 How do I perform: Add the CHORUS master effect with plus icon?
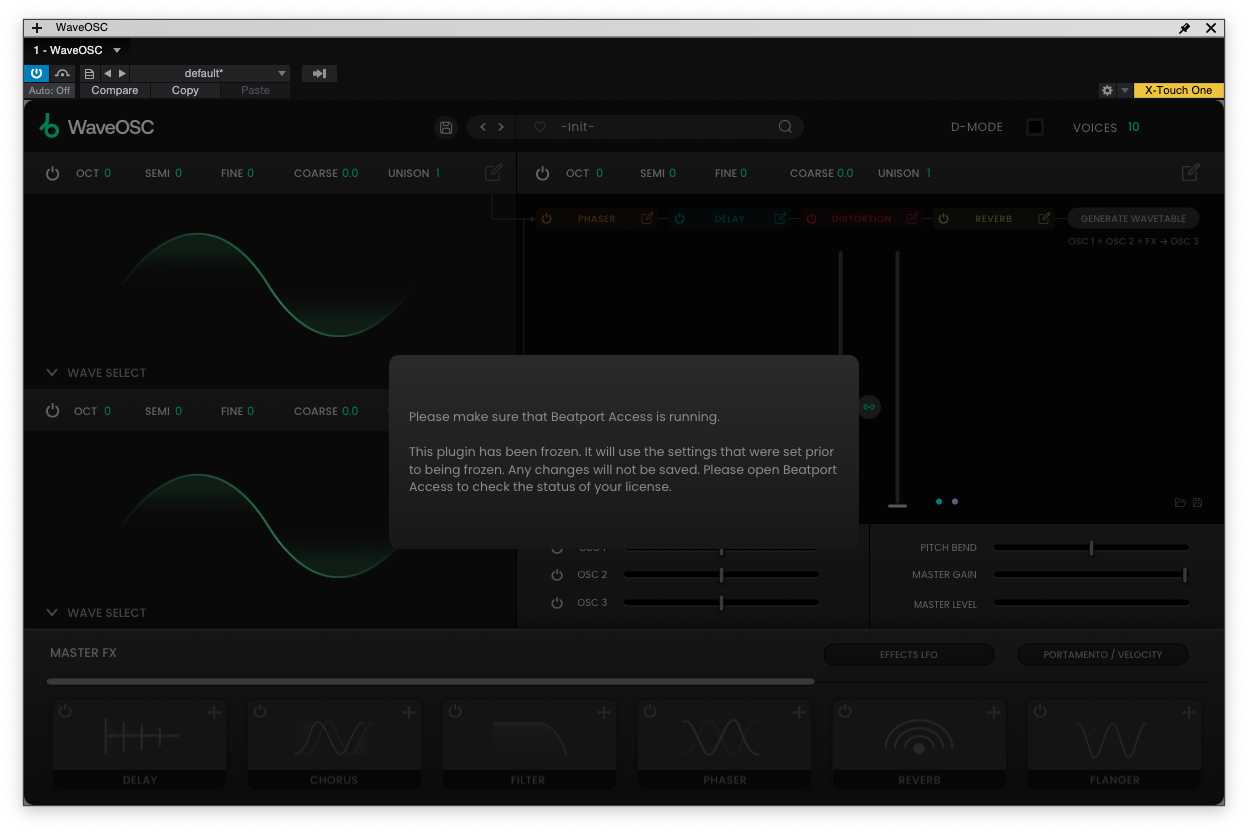point(409,712)
